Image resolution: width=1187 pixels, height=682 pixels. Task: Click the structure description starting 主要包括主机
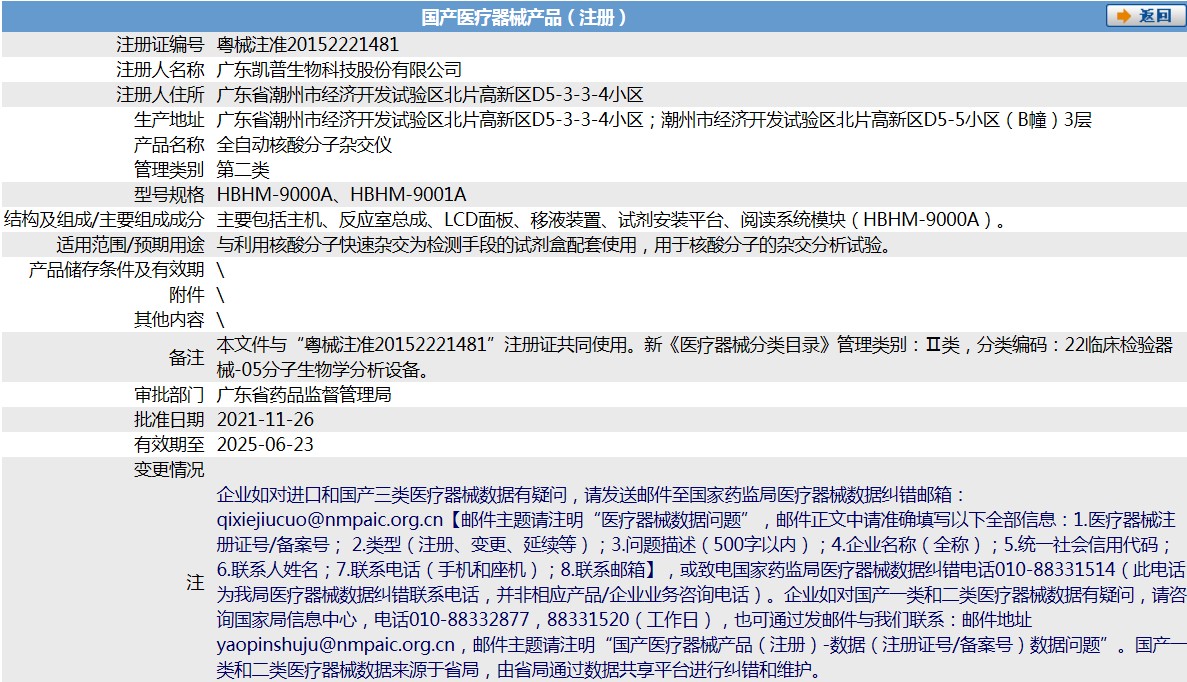tap(612, 220)
